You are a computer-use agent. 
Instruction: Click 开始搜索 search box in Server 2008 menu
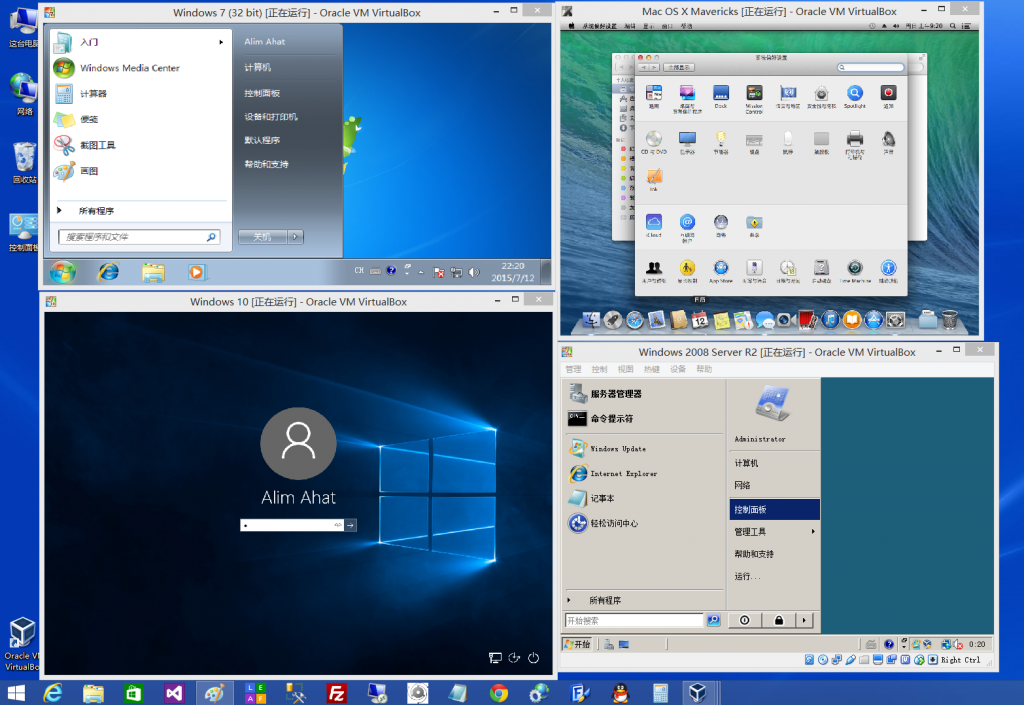tap(633, 620)
